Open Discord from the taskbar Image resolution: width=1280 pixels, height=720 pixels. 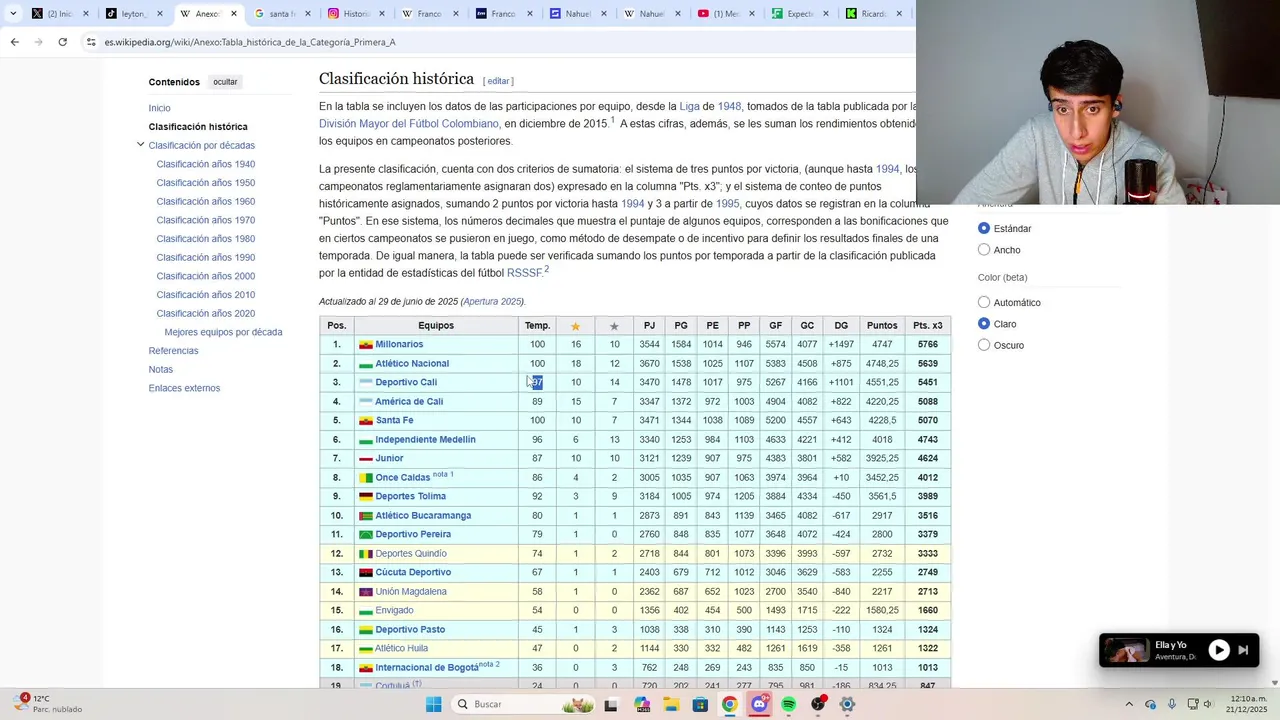pos(759,704)
